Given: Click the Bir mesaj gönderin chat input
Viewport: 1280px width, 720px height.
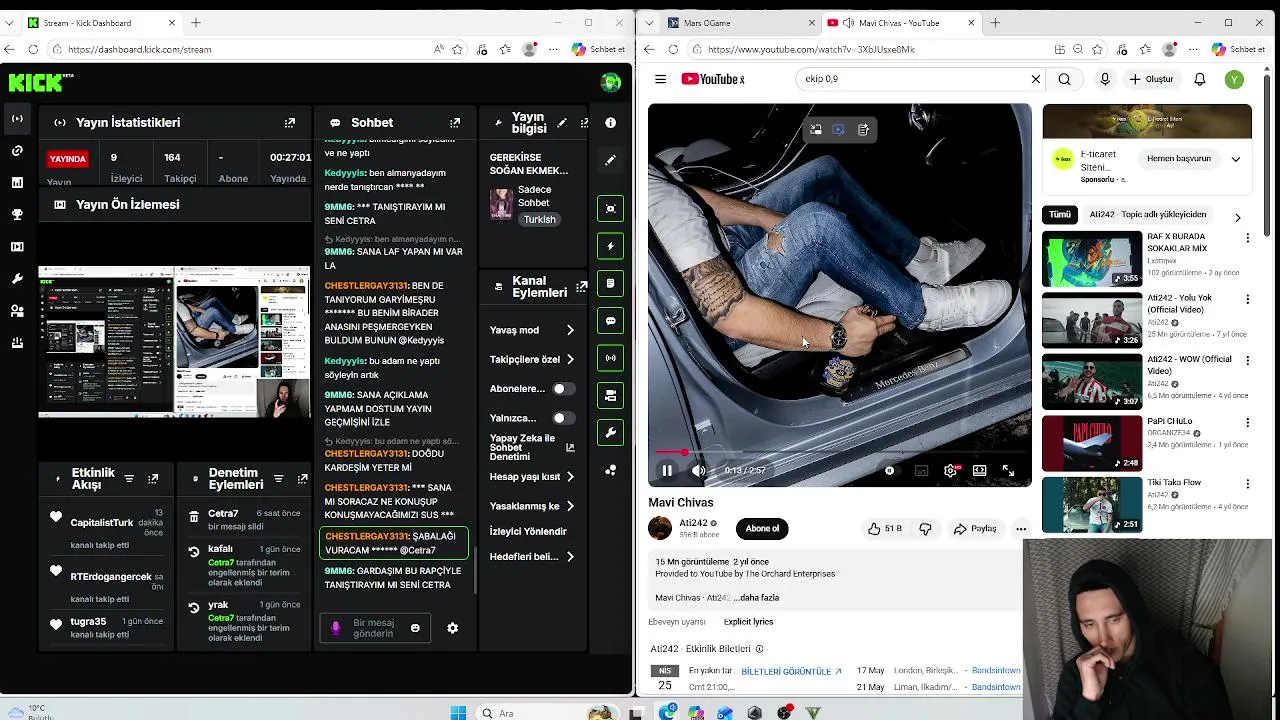Looking at the screenshot, I should click(x=373, y=628).
